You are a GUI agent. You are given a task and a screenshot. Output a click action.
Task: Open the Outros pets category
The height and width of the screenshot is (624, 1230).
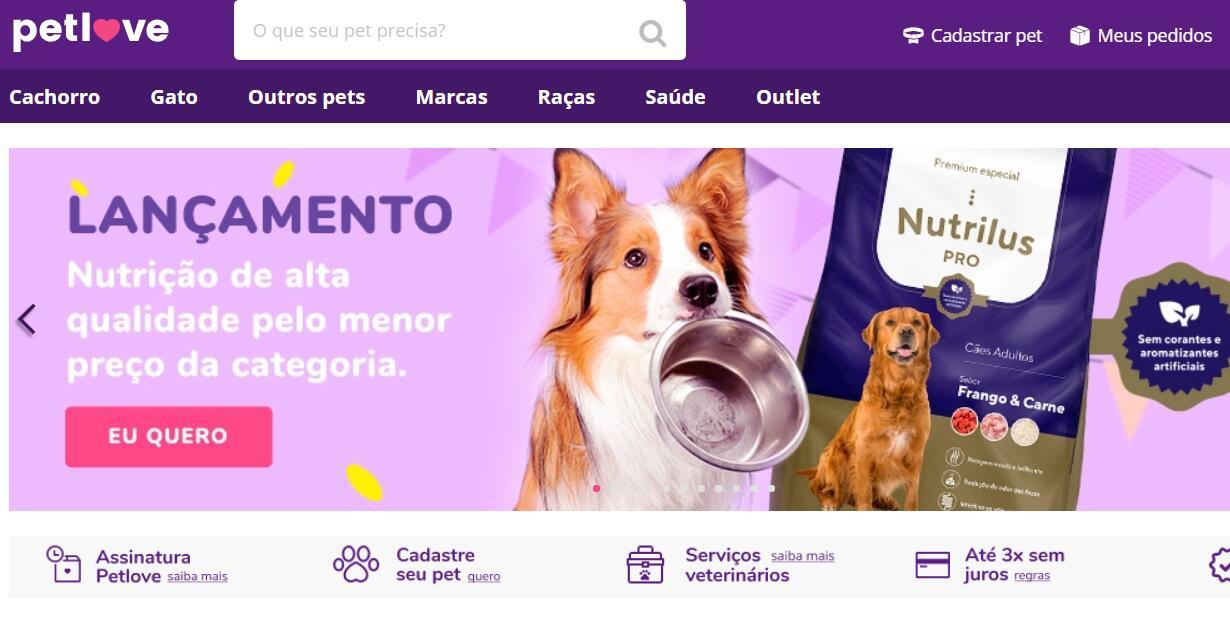(x=307, y=97)
